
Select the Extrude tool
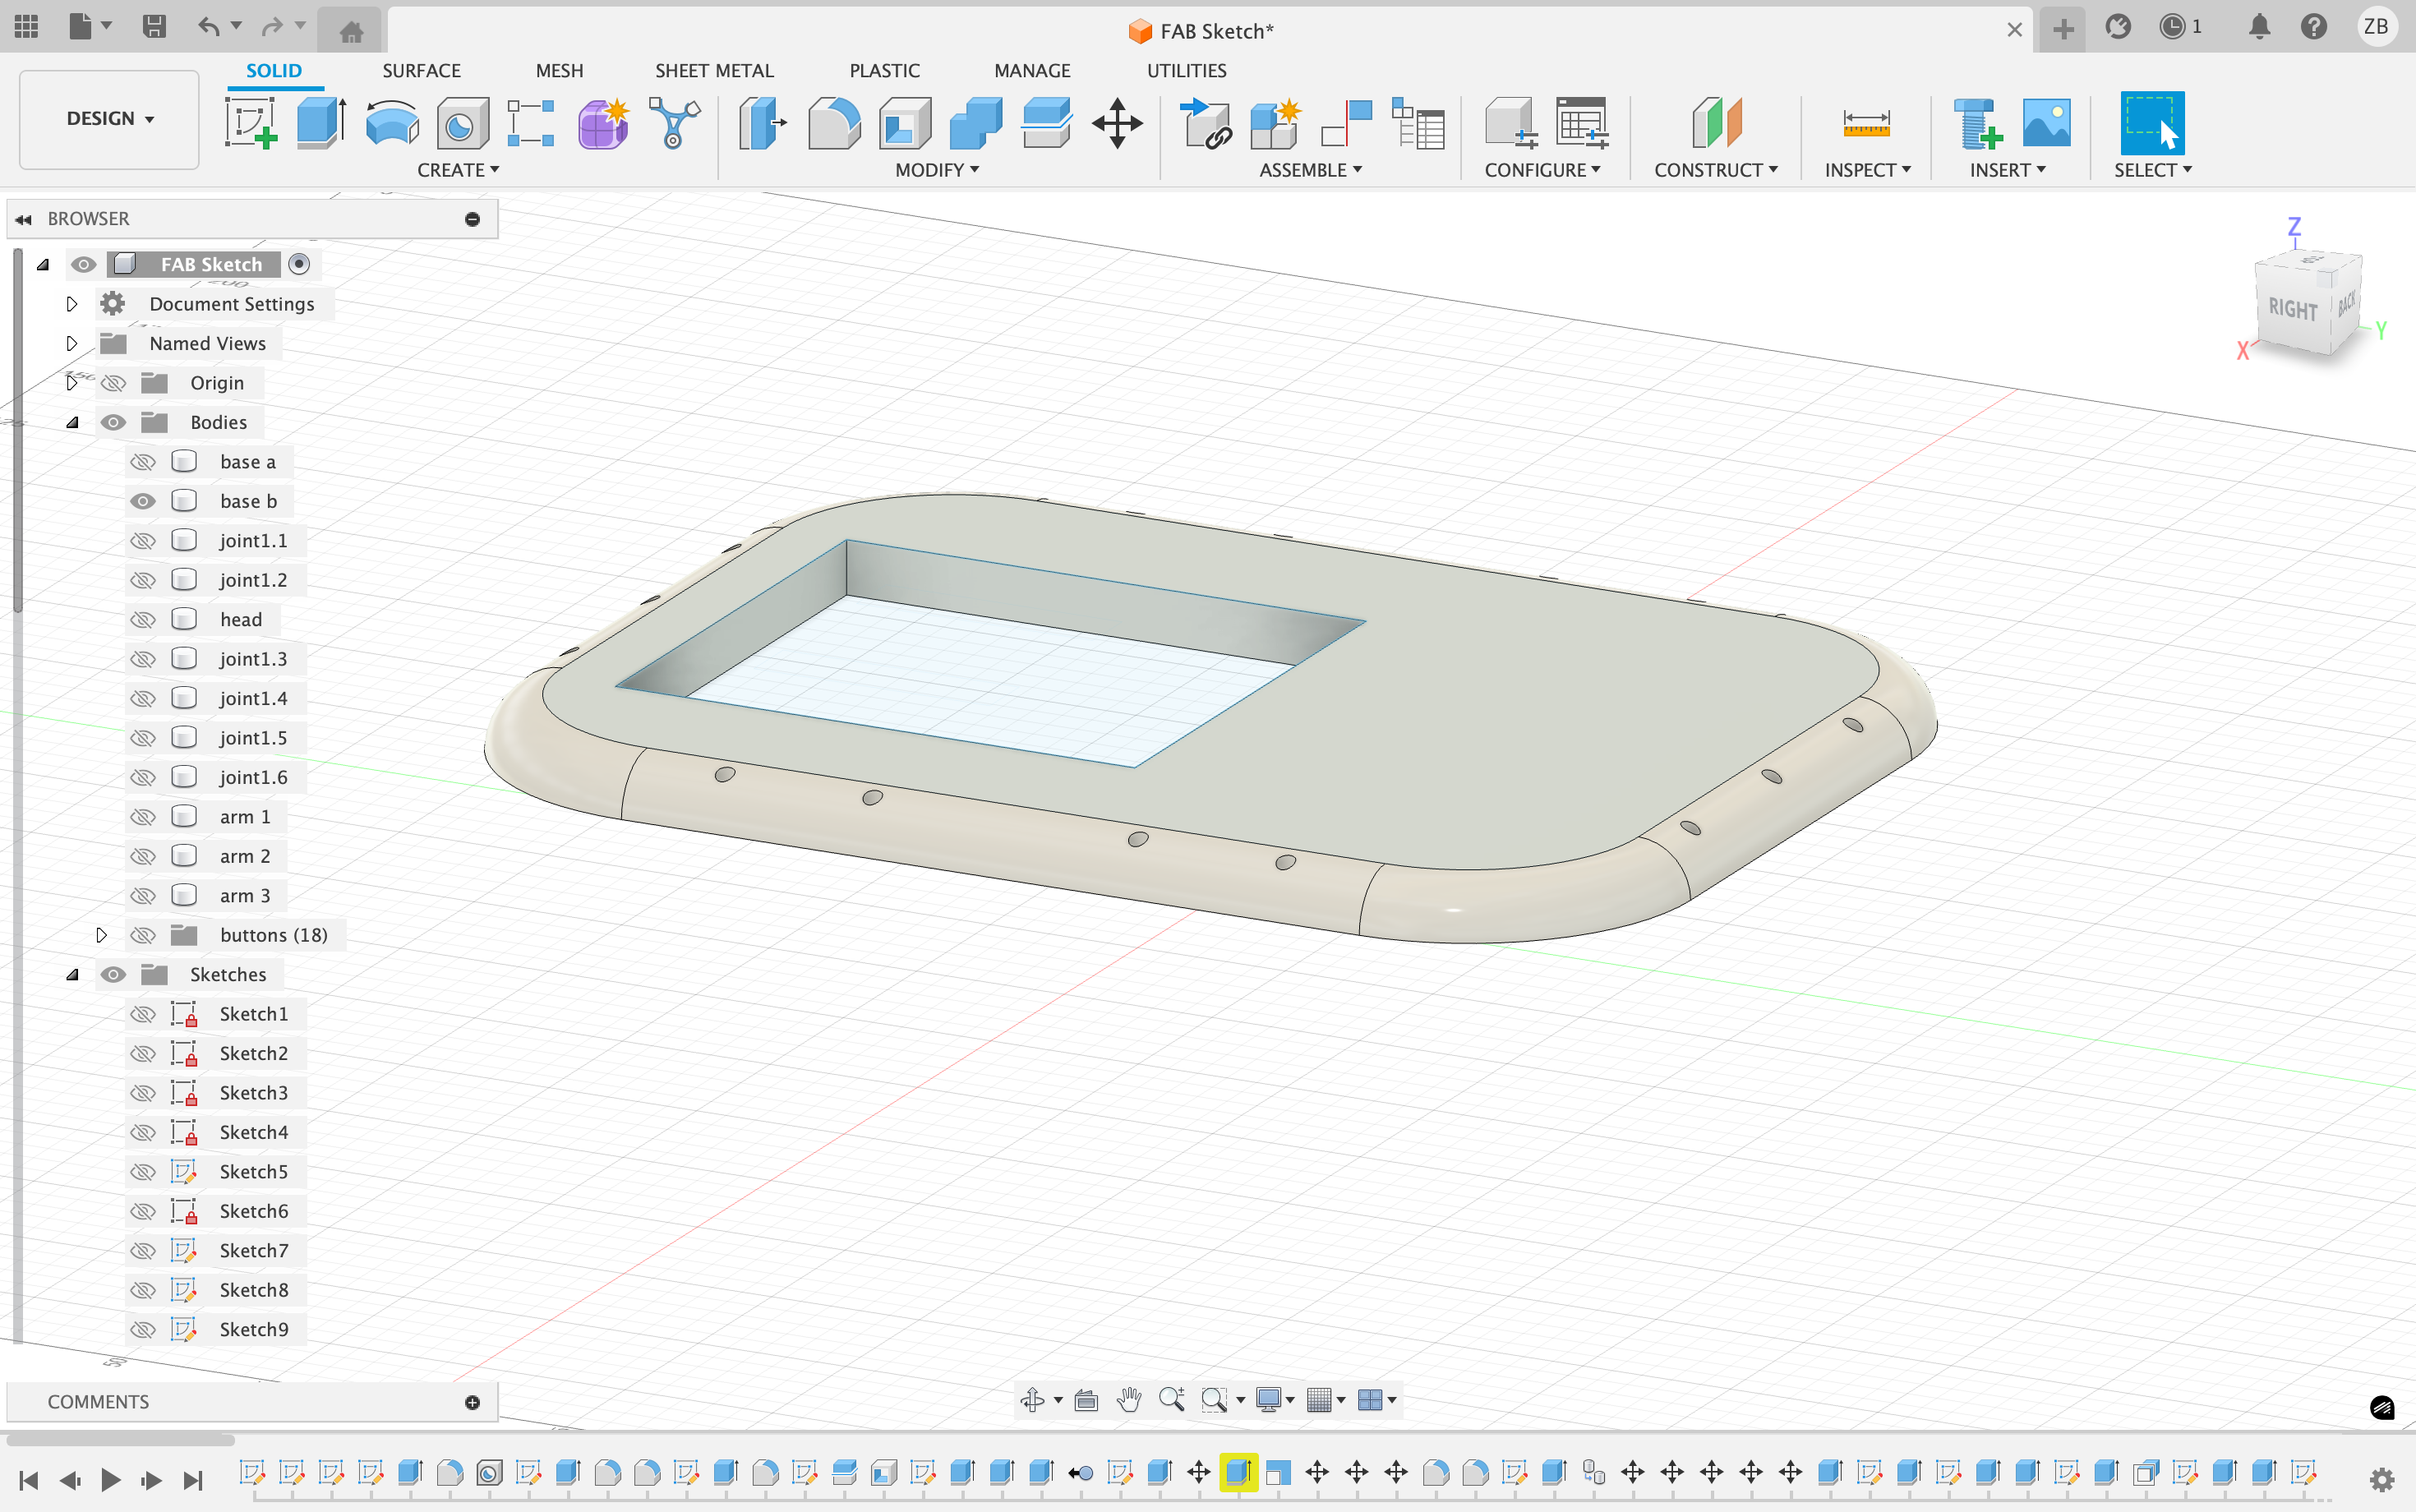point(321,124)
